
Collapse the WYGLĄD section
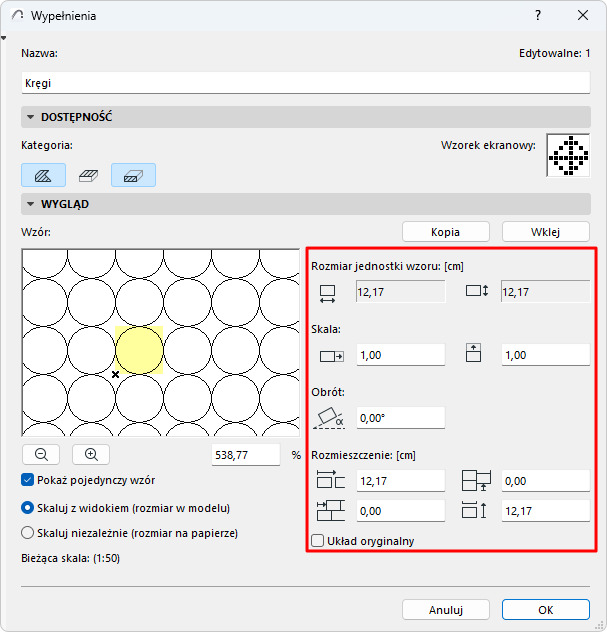pyautogui.click(x=30, y=204)
